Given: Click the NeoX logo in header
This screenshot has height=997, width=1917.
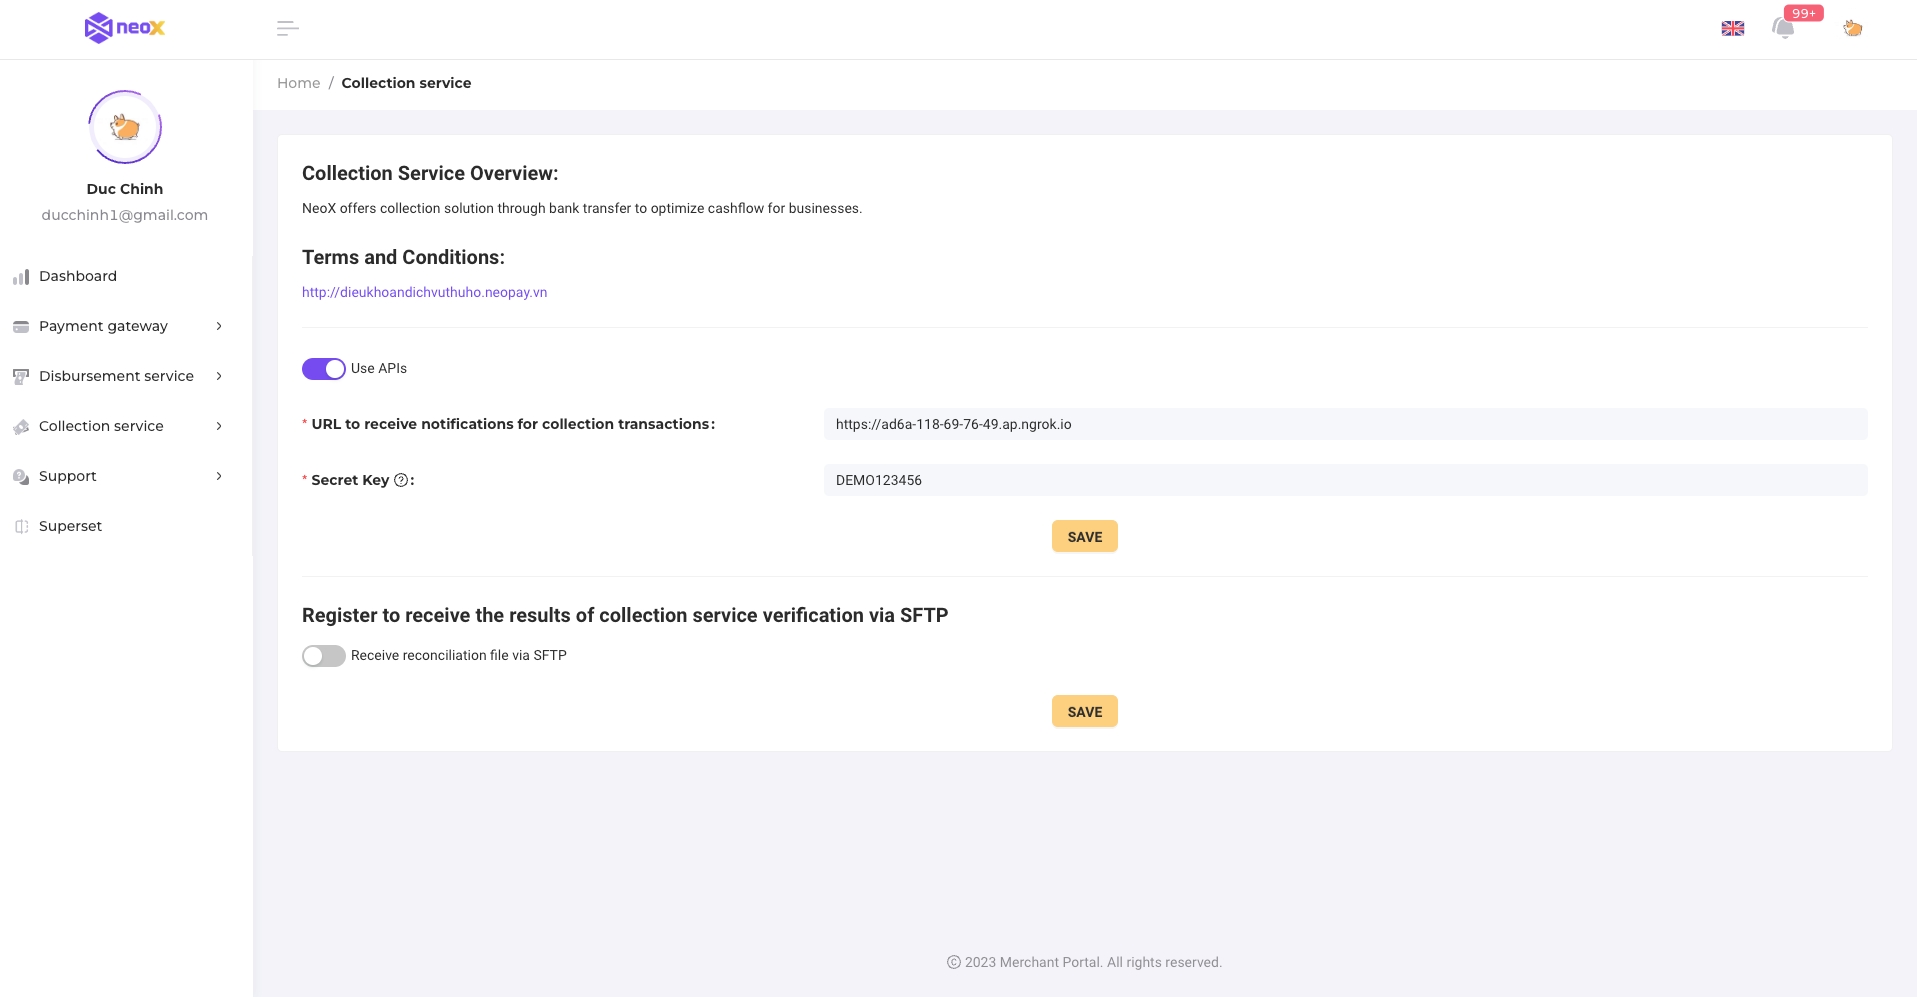Looking at the screenshot, I should click(x=125, y=28).
